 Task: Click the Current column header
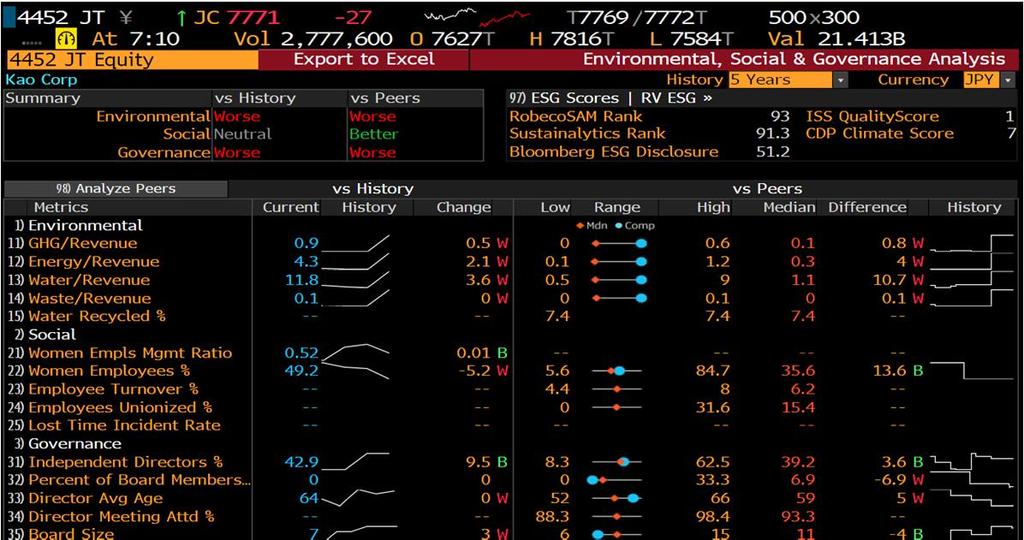pos(291,208)
